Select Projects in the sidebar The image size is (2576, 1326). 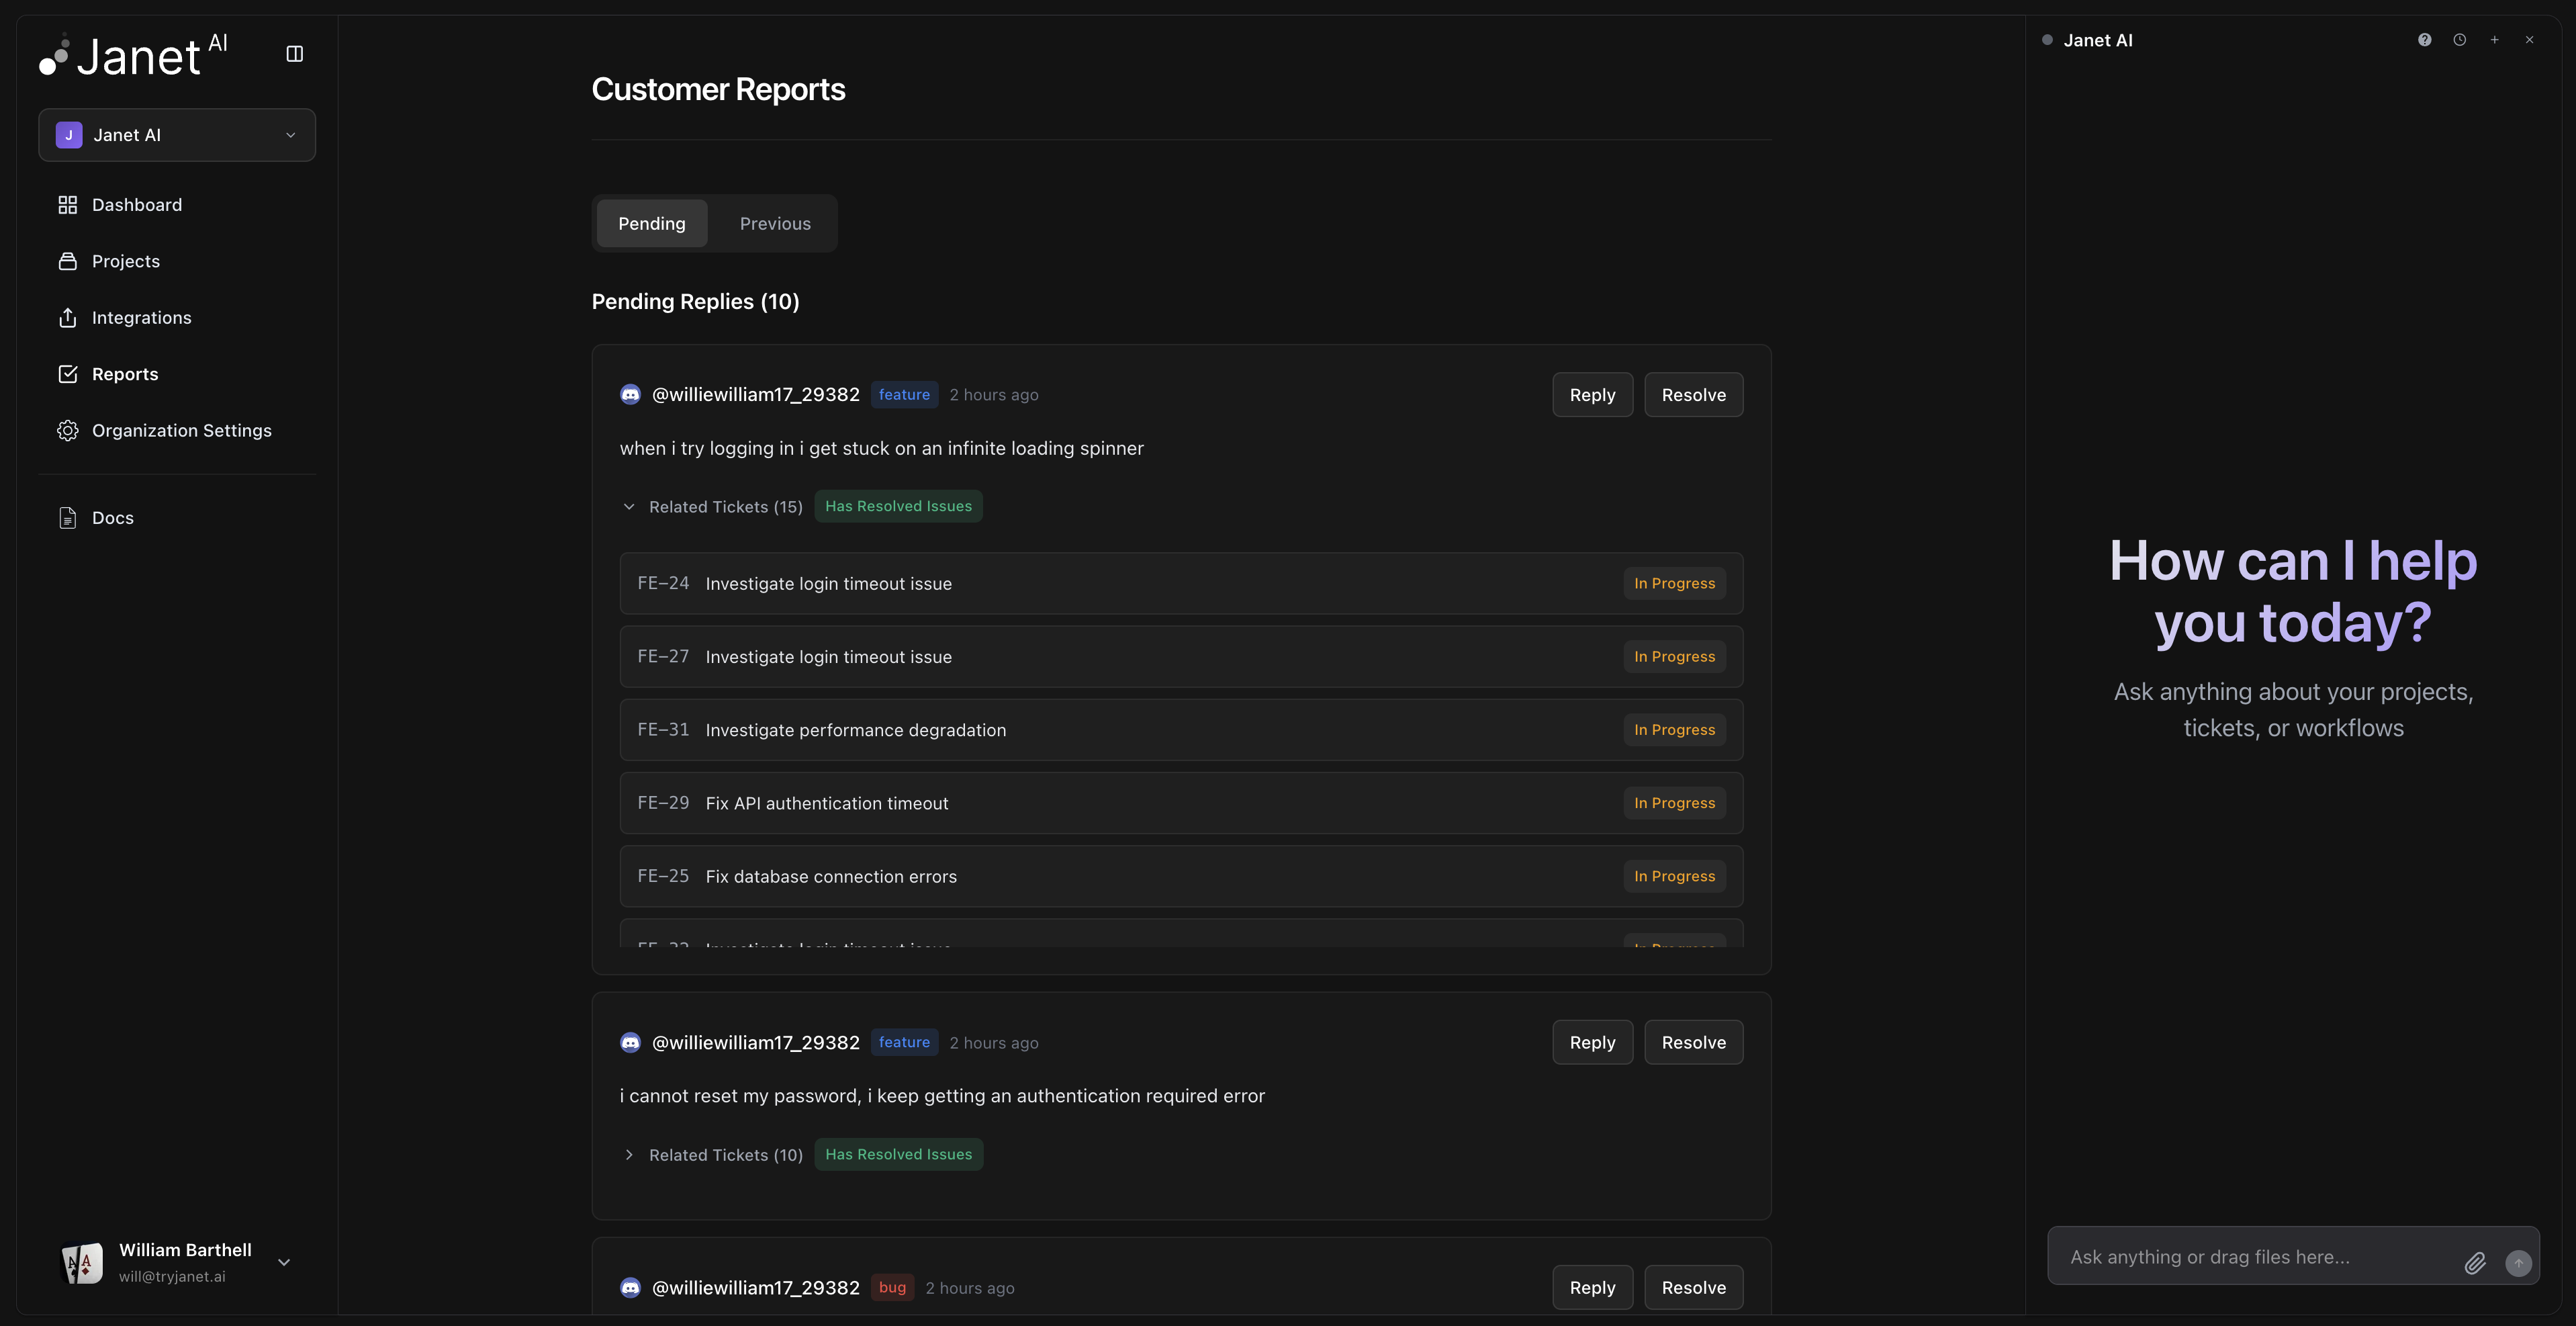125,260
